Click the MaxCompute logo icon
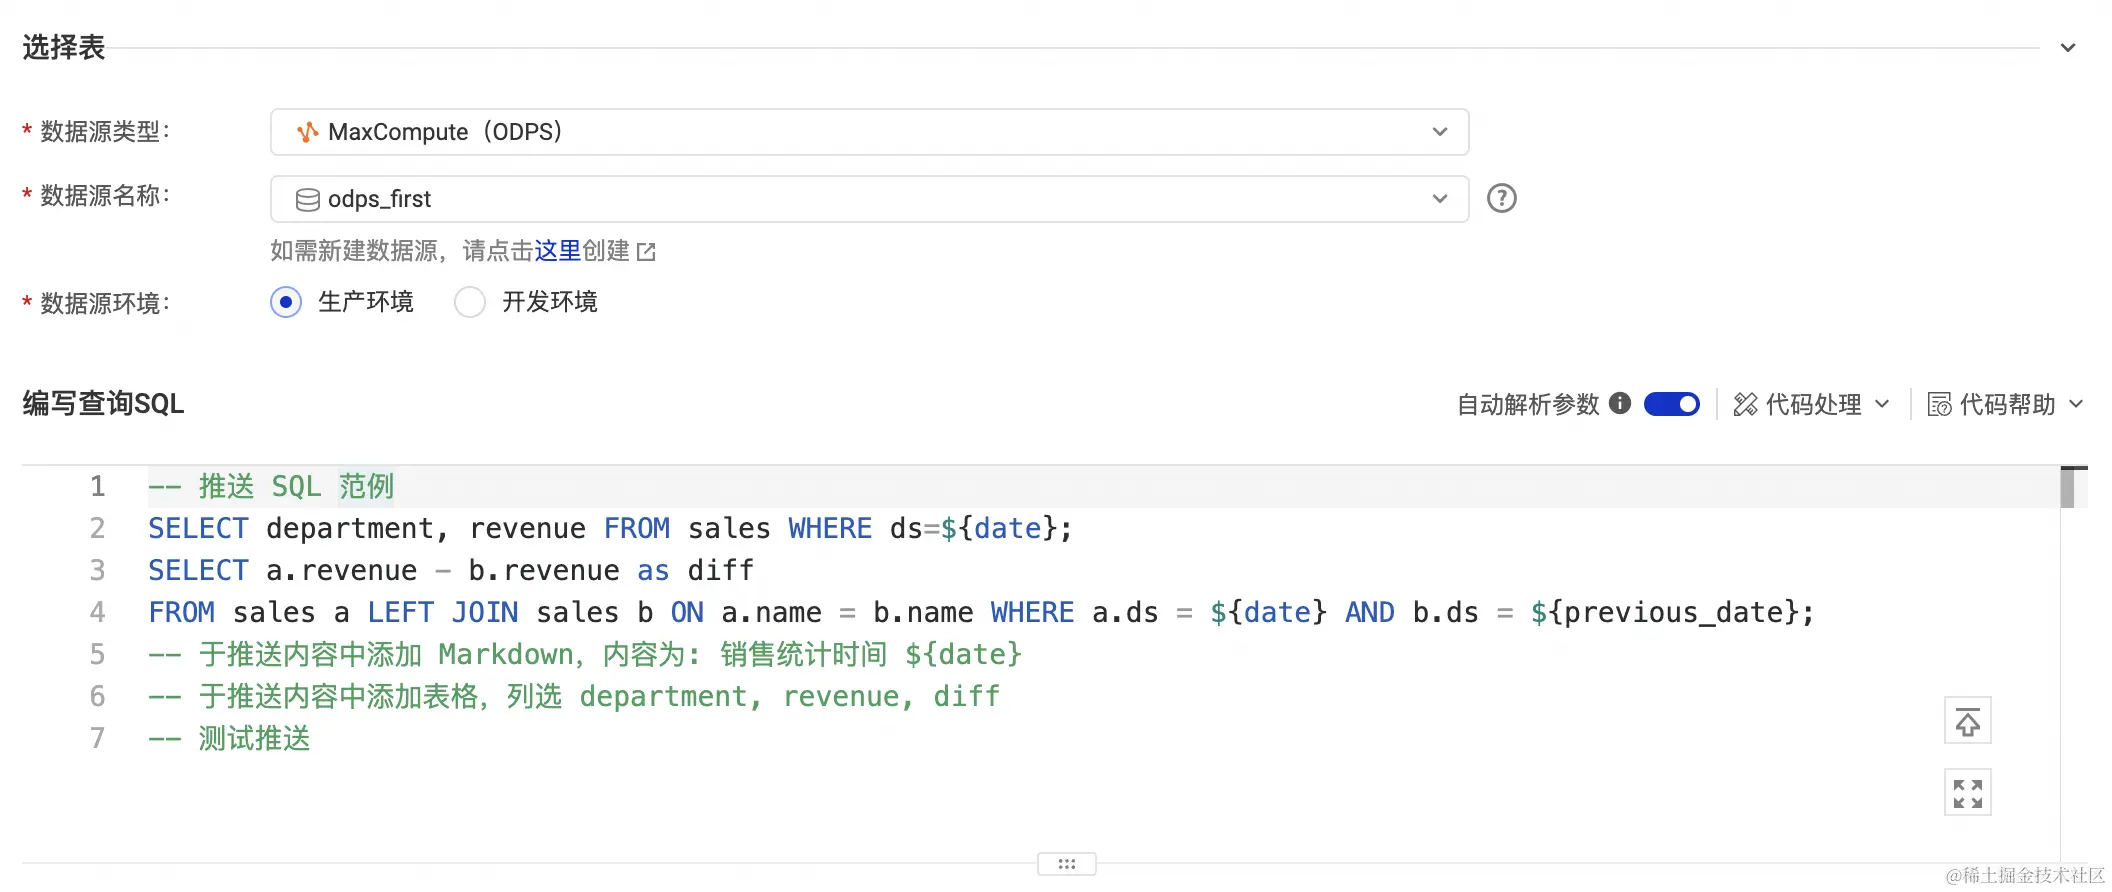This screenshot has width=2112, height=892. [x=308, y=132]
